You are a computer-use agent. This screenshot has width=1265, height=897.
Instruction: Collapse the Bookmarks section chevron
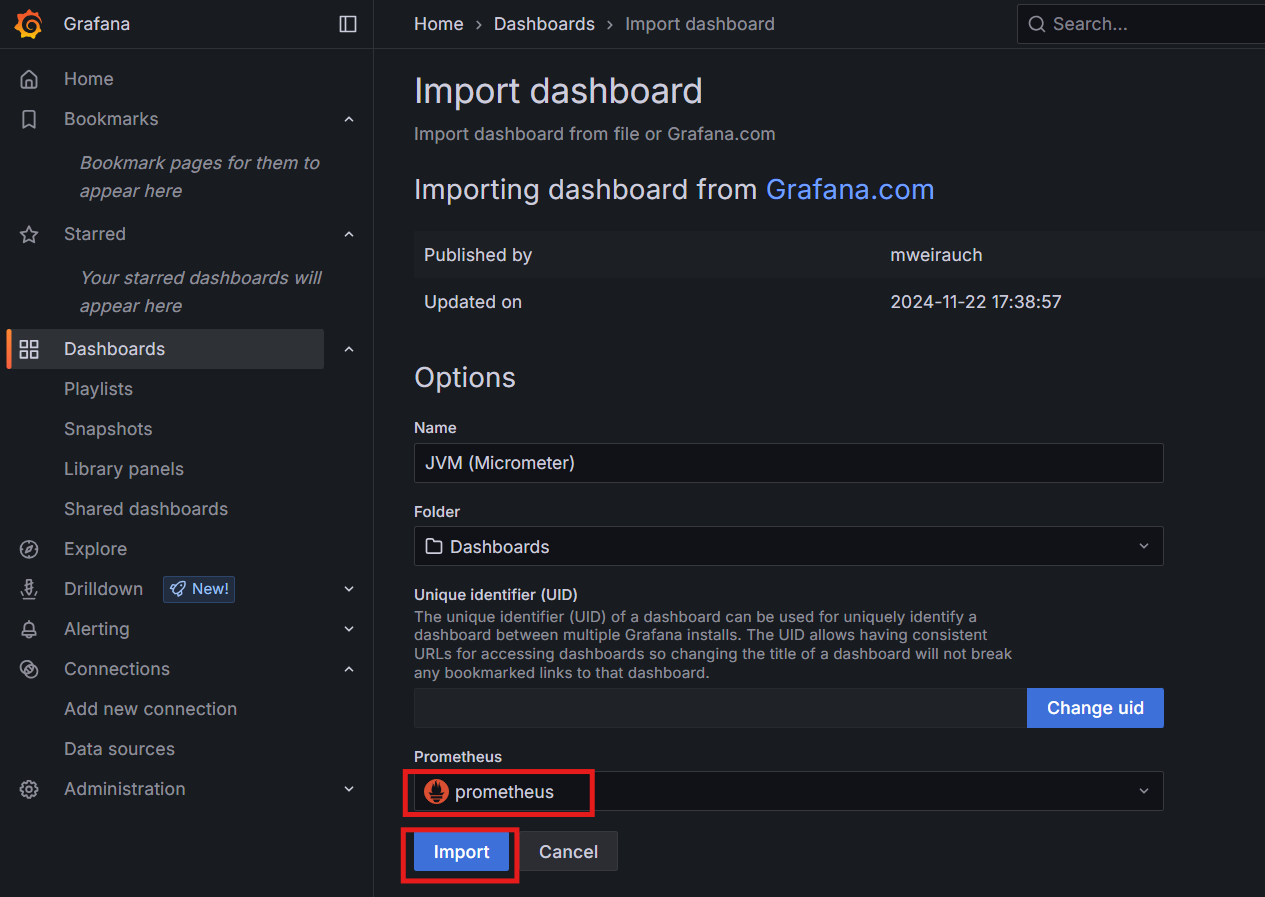point(349,119)
